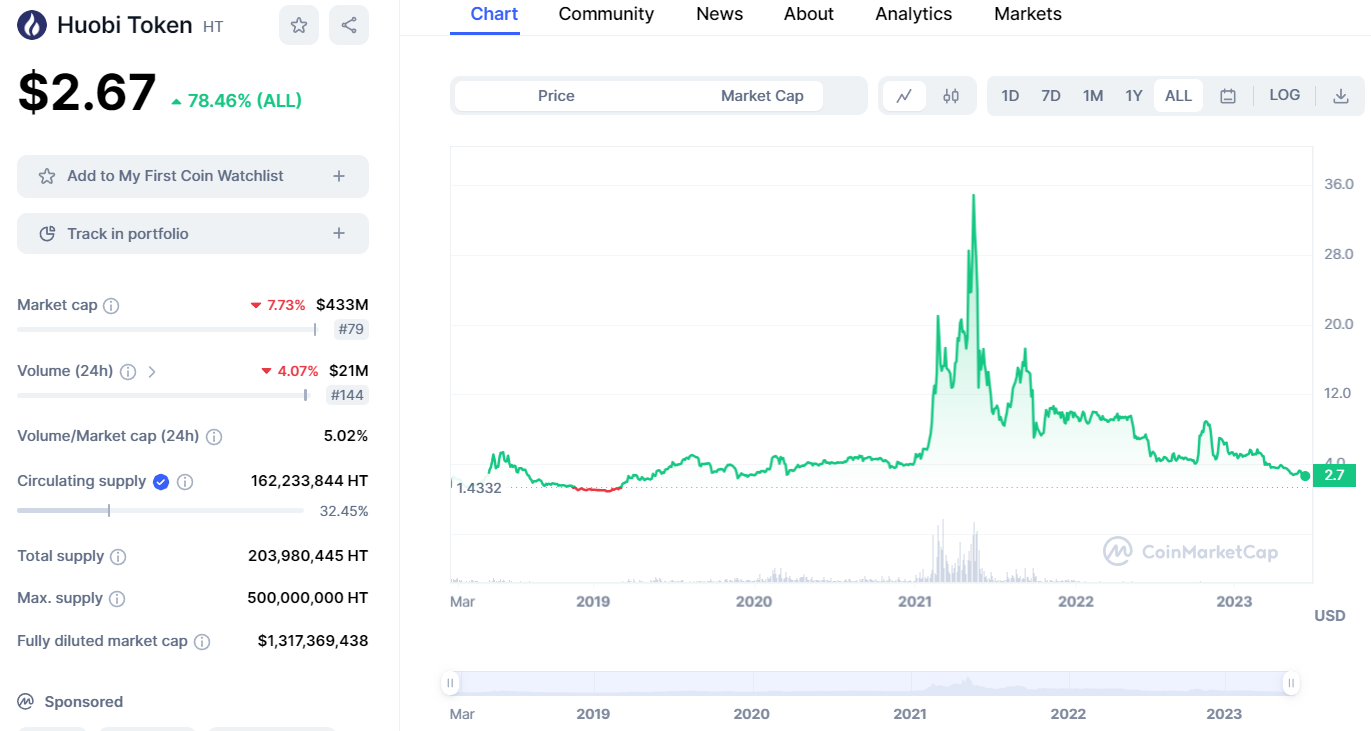Viewport: 1371px width, 731px height.
Task: Open the About tab
Action: click(x=809, y=14)
